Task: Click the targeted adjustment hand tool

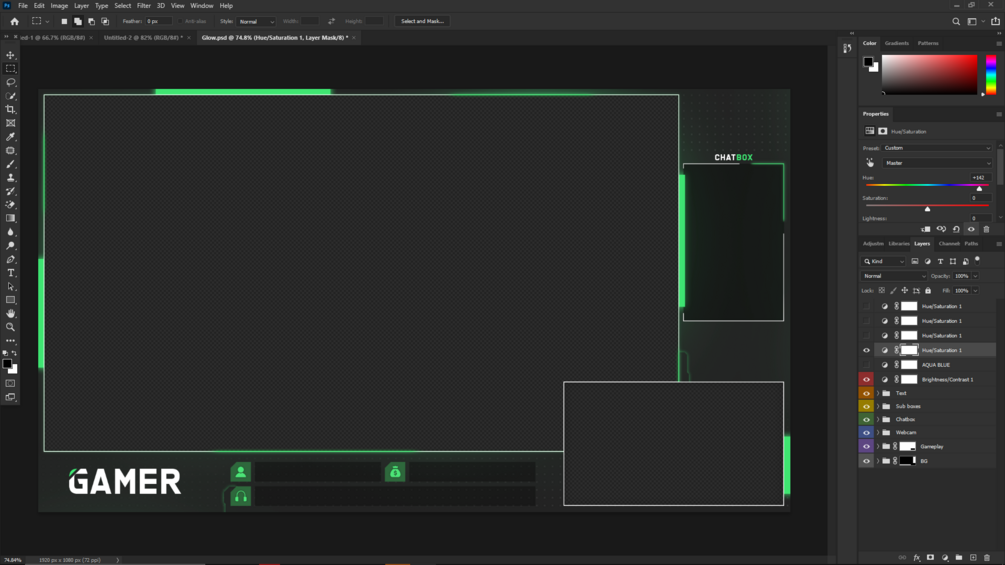Action: (870, 163)
